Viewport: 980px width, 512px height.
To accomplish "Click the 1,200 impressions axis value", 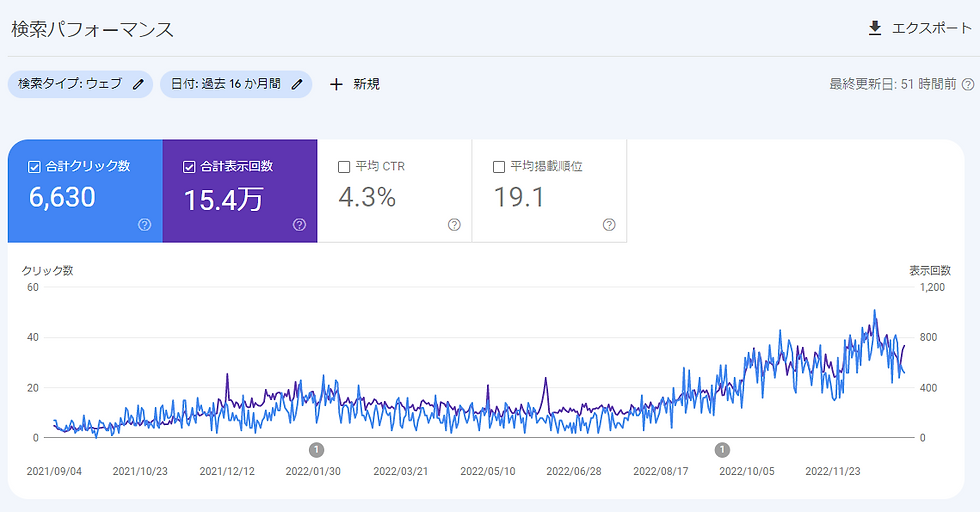I will [932, 288].
